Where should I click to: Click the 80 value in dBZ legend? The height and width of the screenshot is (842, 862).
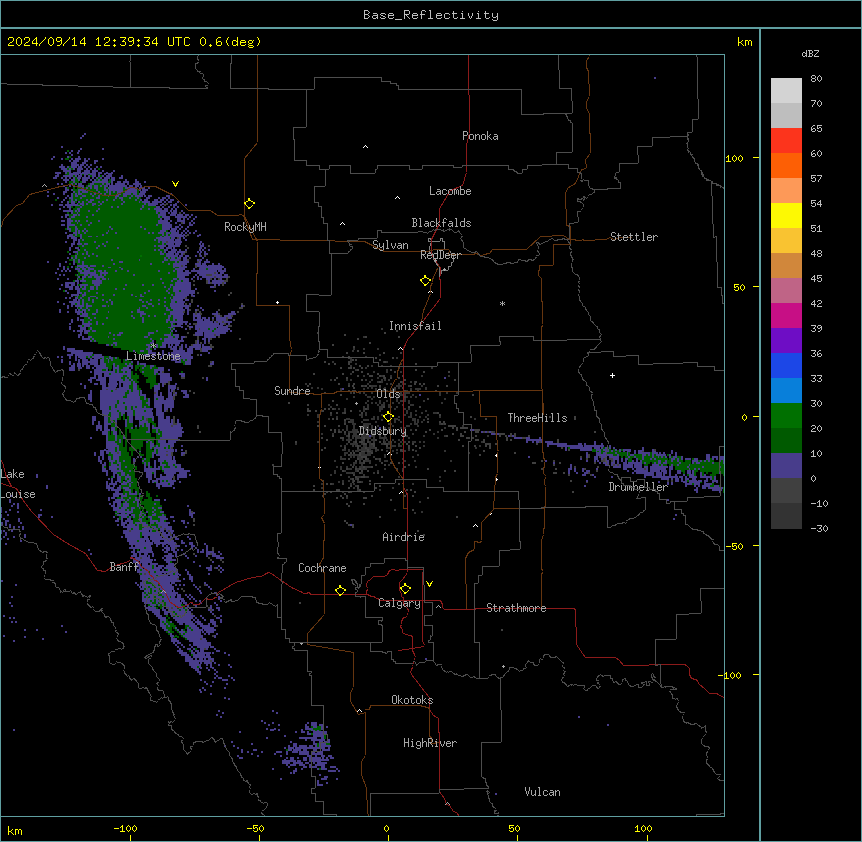[816, 79]
